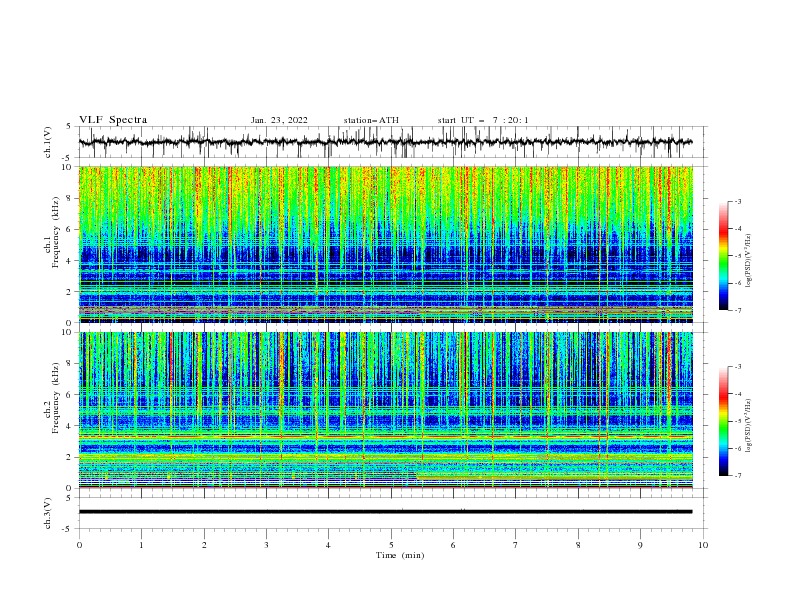
Task: Click the date "Jan. 23, 2022"
Action: click(x=279, y=120)
